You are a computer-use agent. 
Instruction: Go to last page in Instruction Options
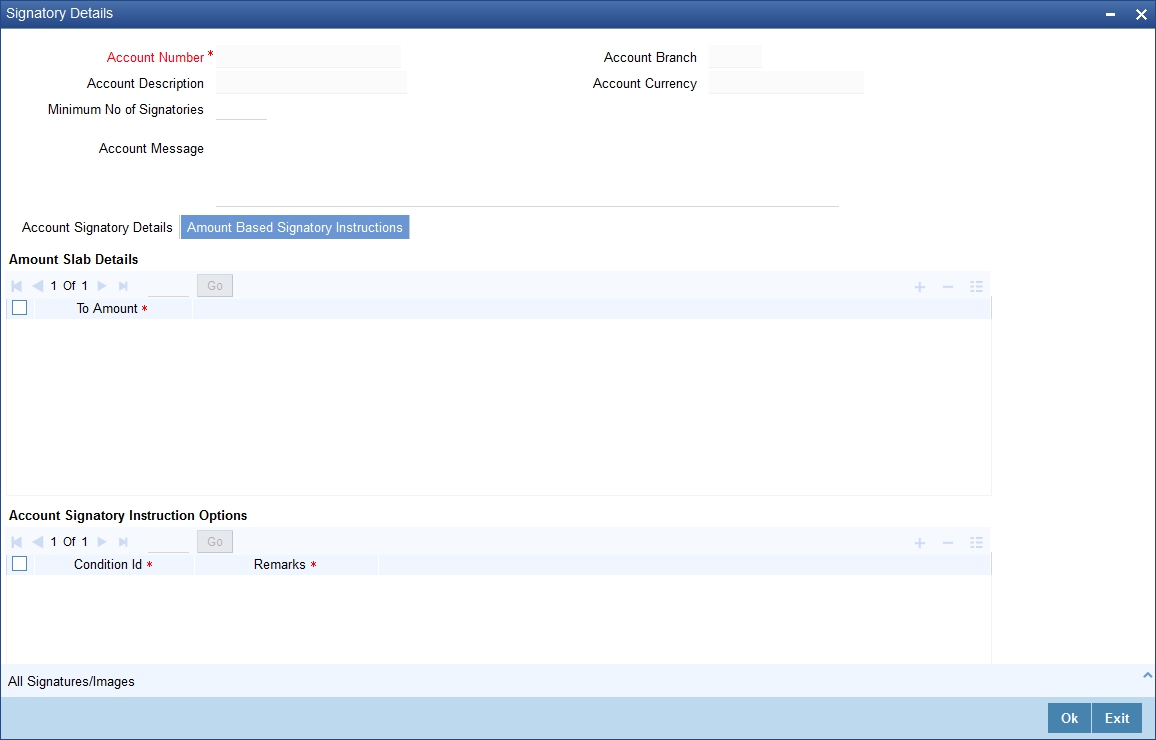[x=123, y=542]
